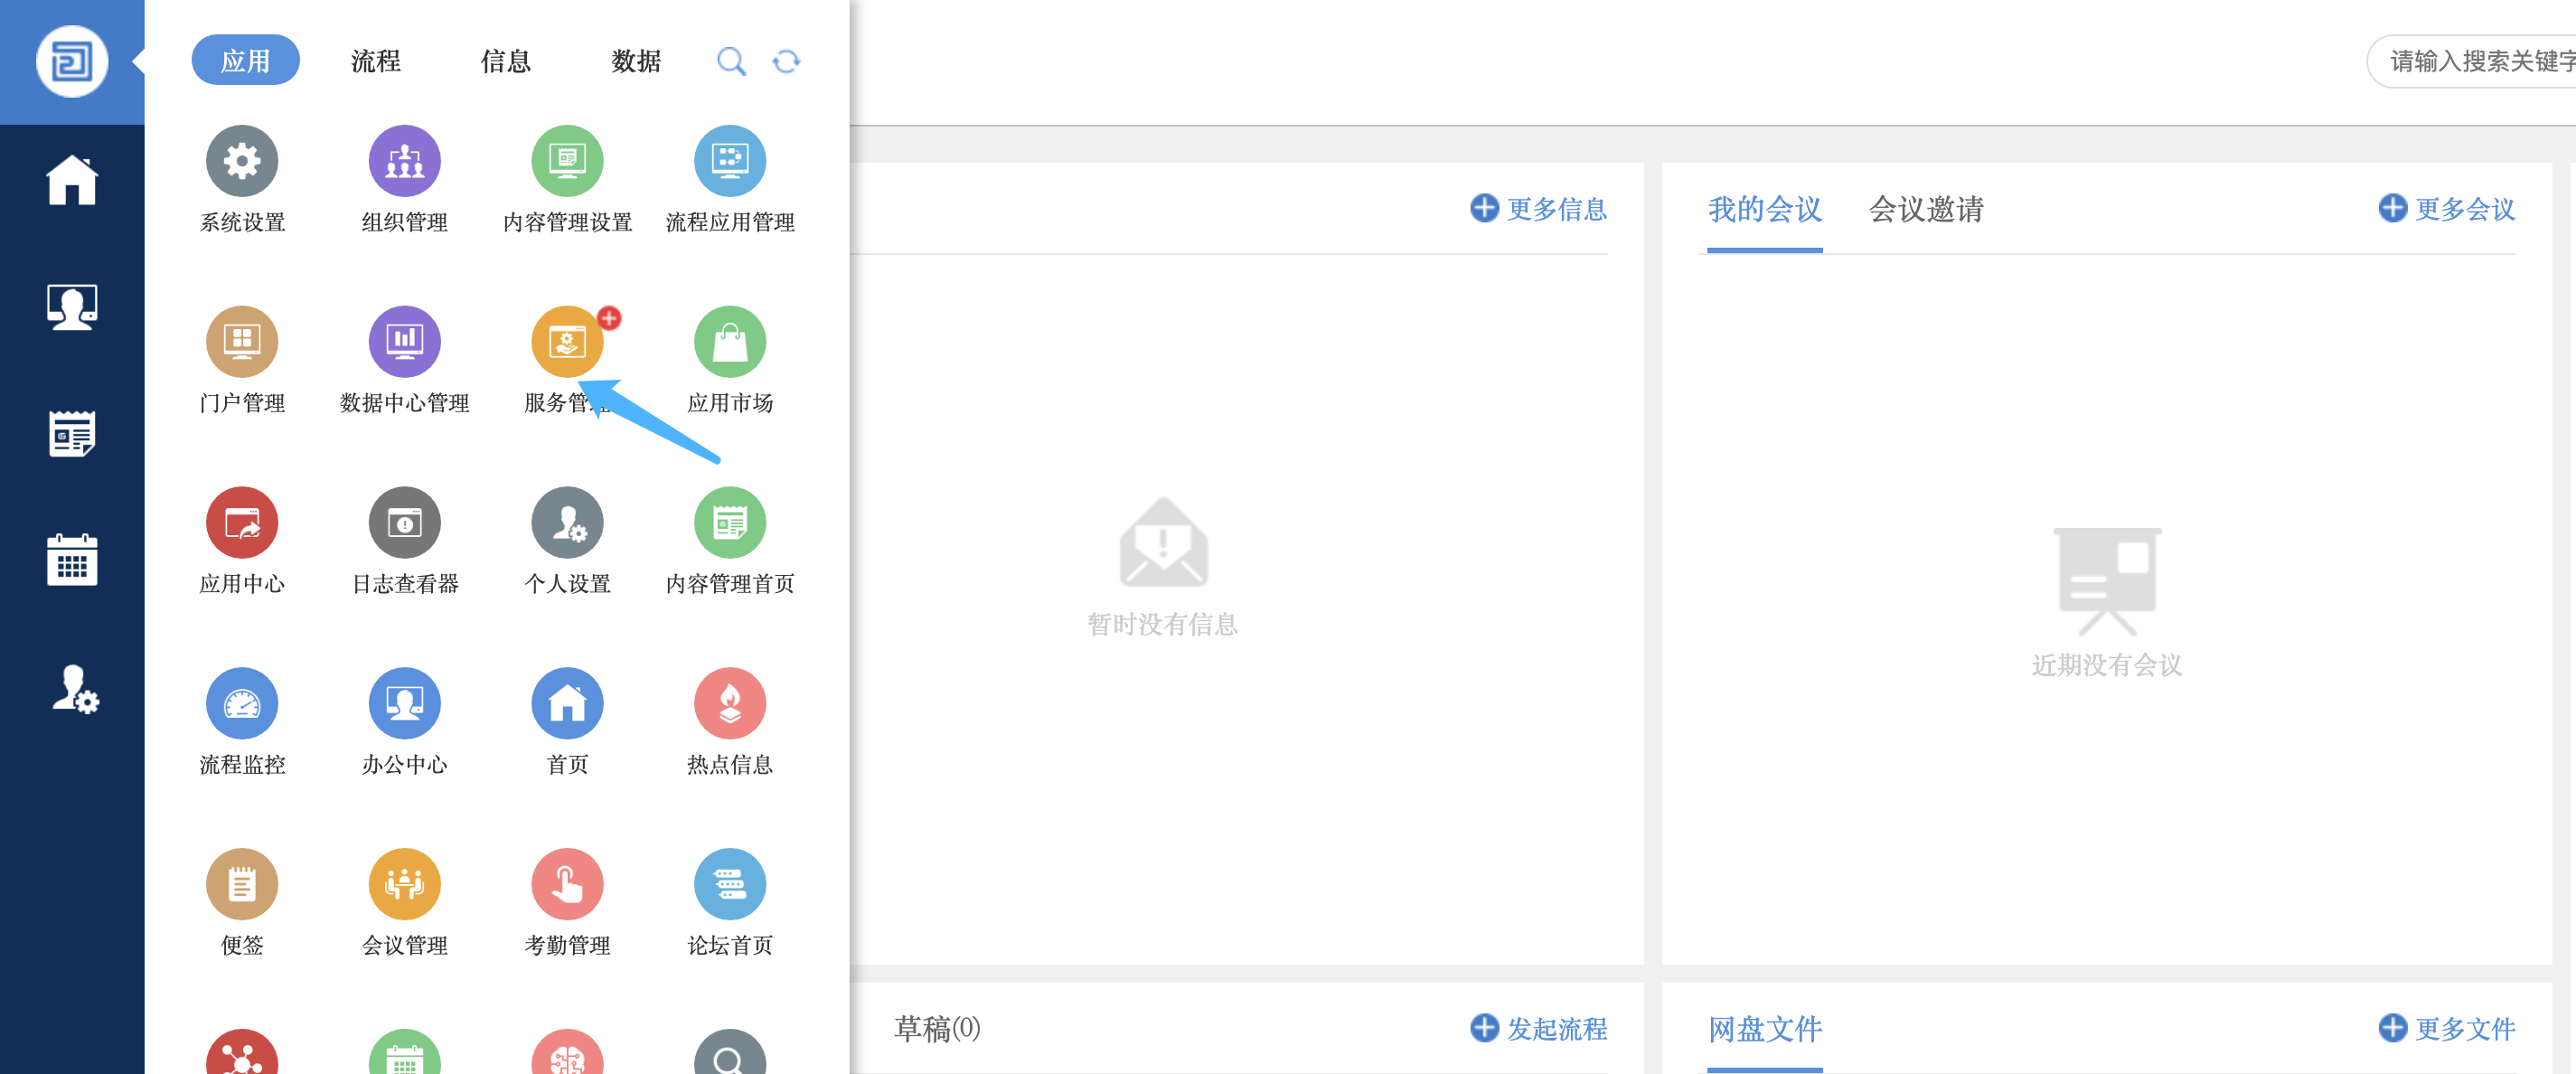Image resolution: width=2576 pixels, height=1074 pixels.
Task: Click the search magnifier in app panel
Action: 731,62
